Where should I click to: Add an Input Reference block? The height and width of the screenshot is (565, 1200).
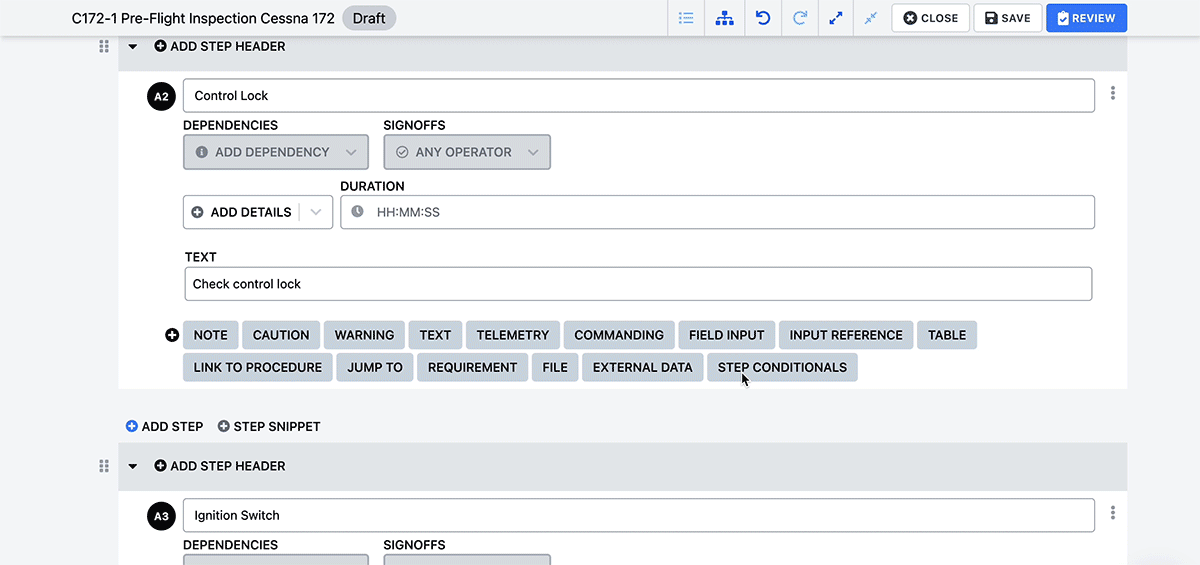tap(846, 335)
